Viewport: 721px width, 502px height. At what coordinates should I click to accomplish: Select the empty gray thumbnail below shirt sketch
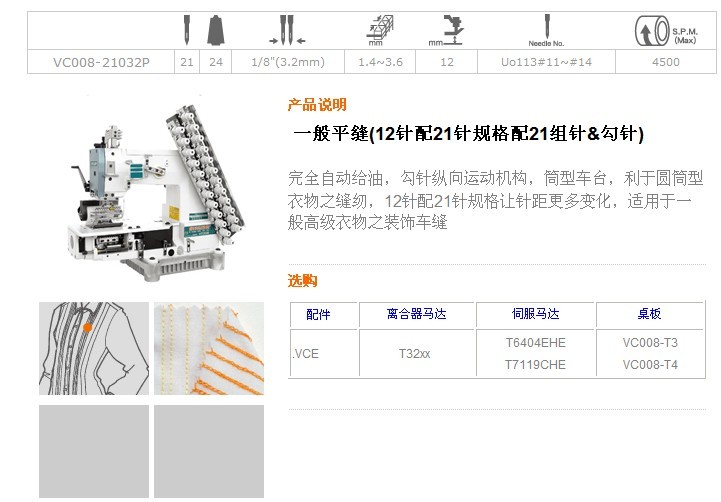pyautogui.click(x=94, y=451)
